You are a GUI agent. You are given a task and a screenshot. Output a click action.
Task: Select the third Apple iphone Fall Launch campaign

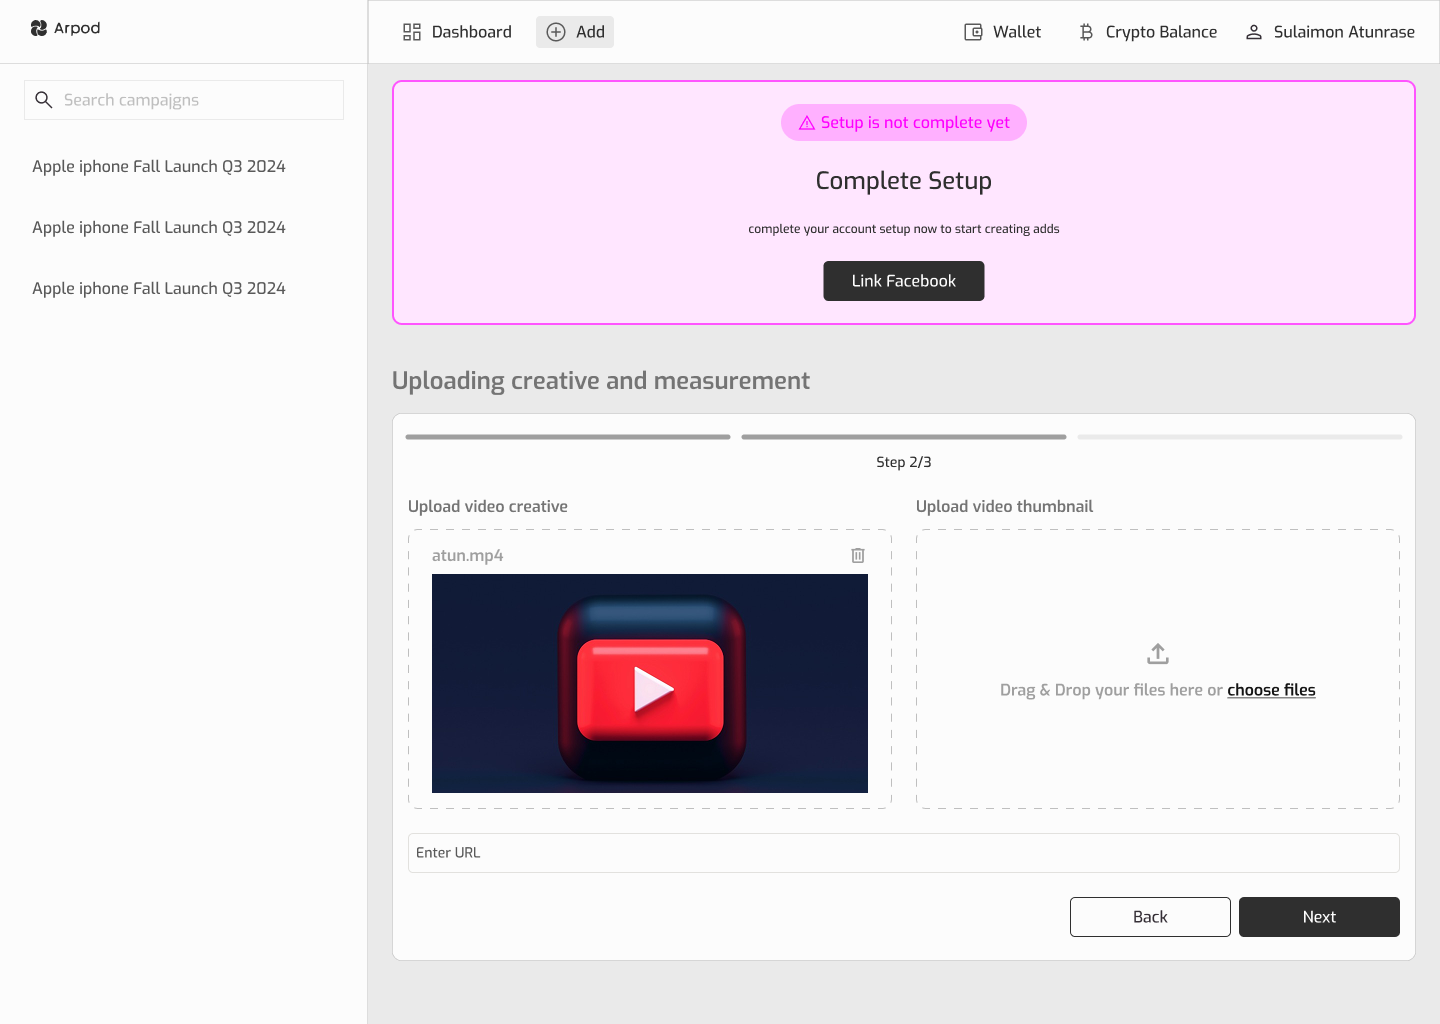(x=159, y=289)
